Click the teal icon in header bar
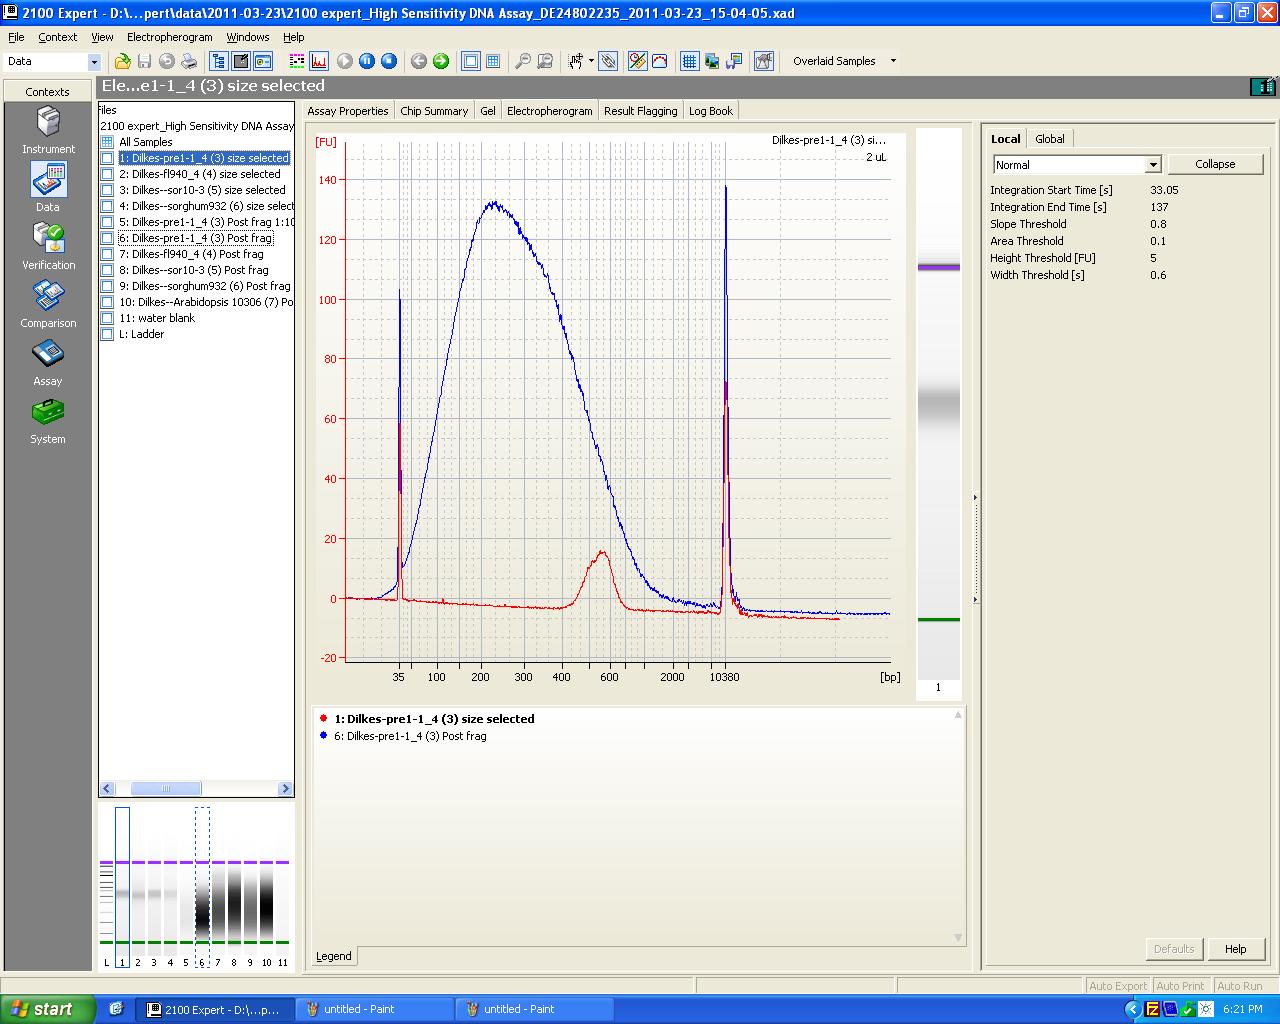This screenshot has height=1024, width=1280. (1263, 87)
